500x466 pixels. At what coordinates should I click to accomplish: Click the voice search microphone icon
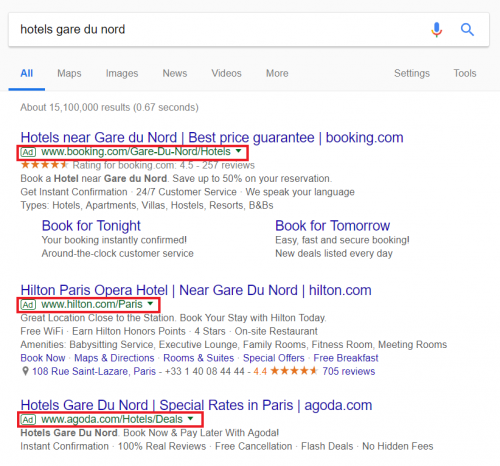[x=436, y=30]
